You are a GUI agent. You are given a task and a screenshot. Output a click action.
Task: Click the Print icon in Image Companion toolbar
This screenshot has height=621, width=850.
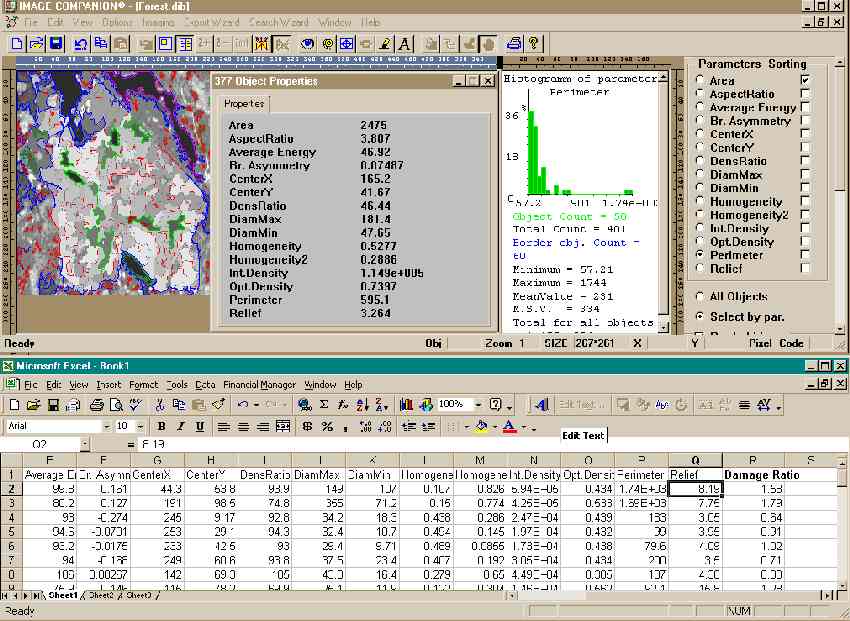pos(514,43)
